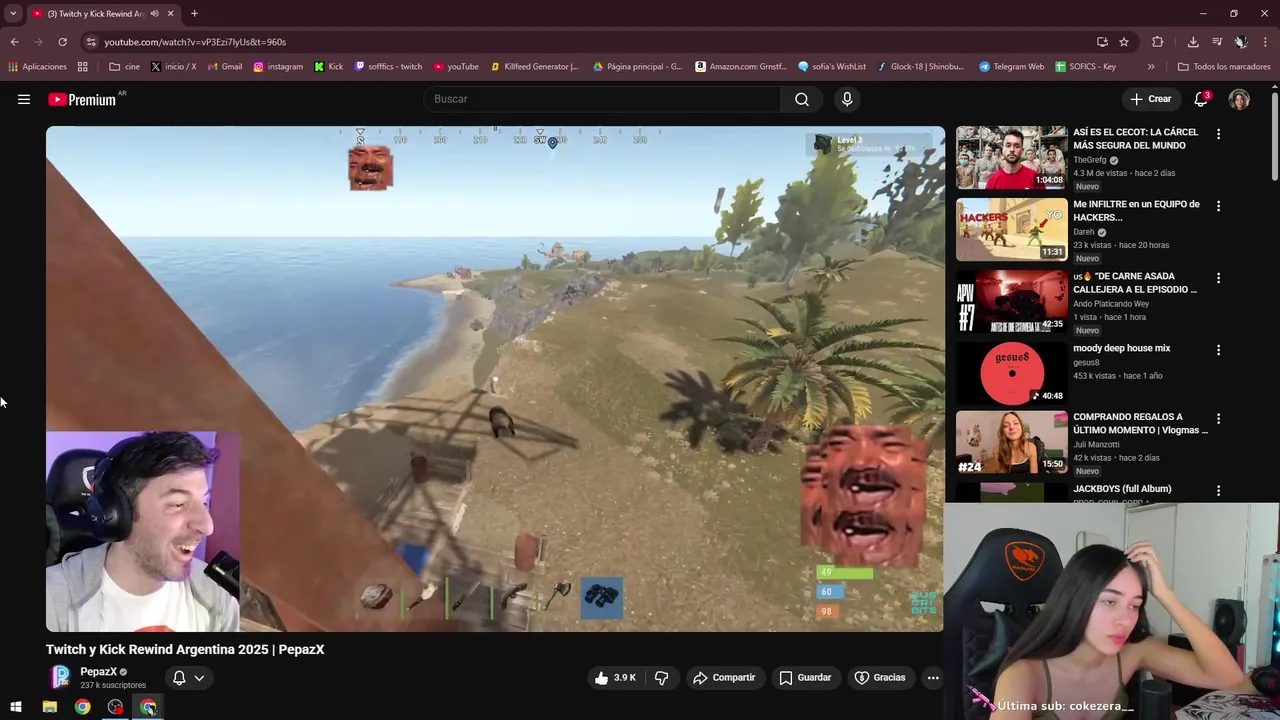The width and height of the screenshot is (1280, 720).
Task: Open the Aplicaciones bookmark
Action: coord(37,67)
